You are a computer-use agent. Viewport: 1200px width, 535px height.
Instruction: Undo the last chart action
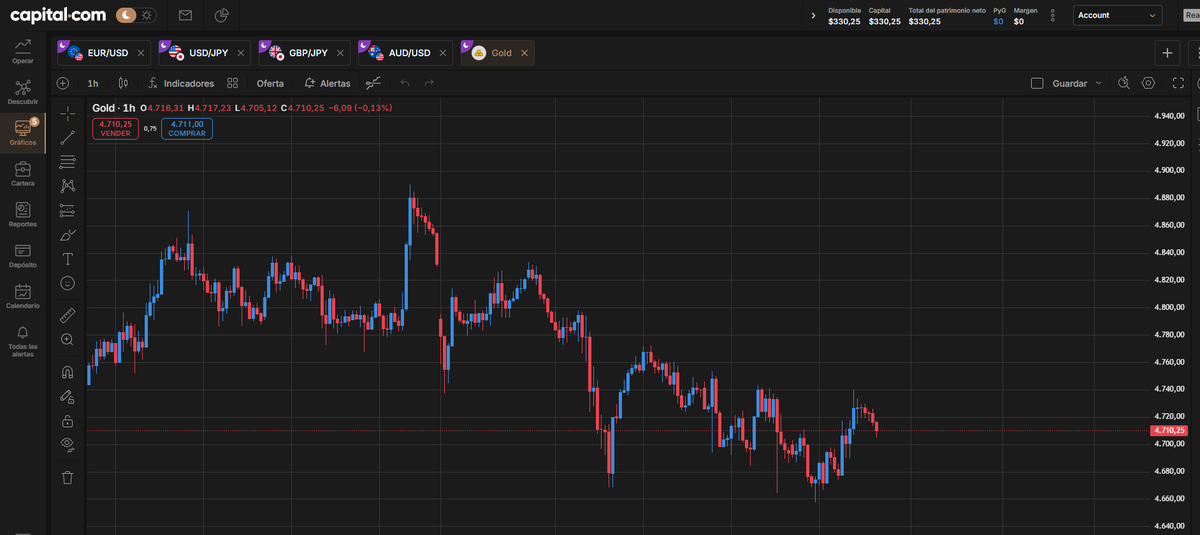[x=405, y=83]
